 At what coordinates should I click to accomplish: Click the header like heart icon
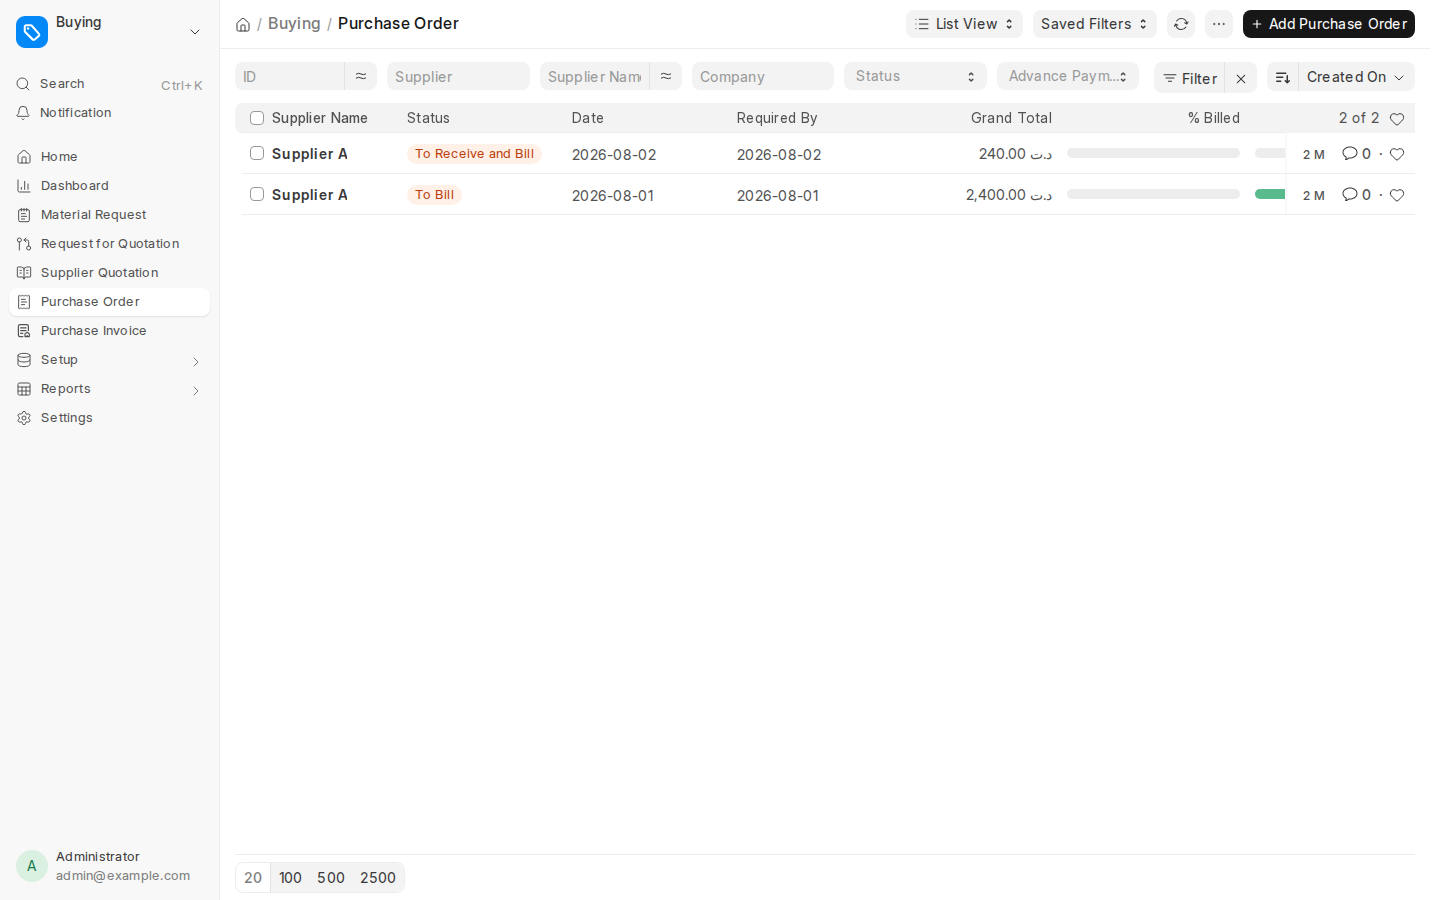click(1397, 119)
